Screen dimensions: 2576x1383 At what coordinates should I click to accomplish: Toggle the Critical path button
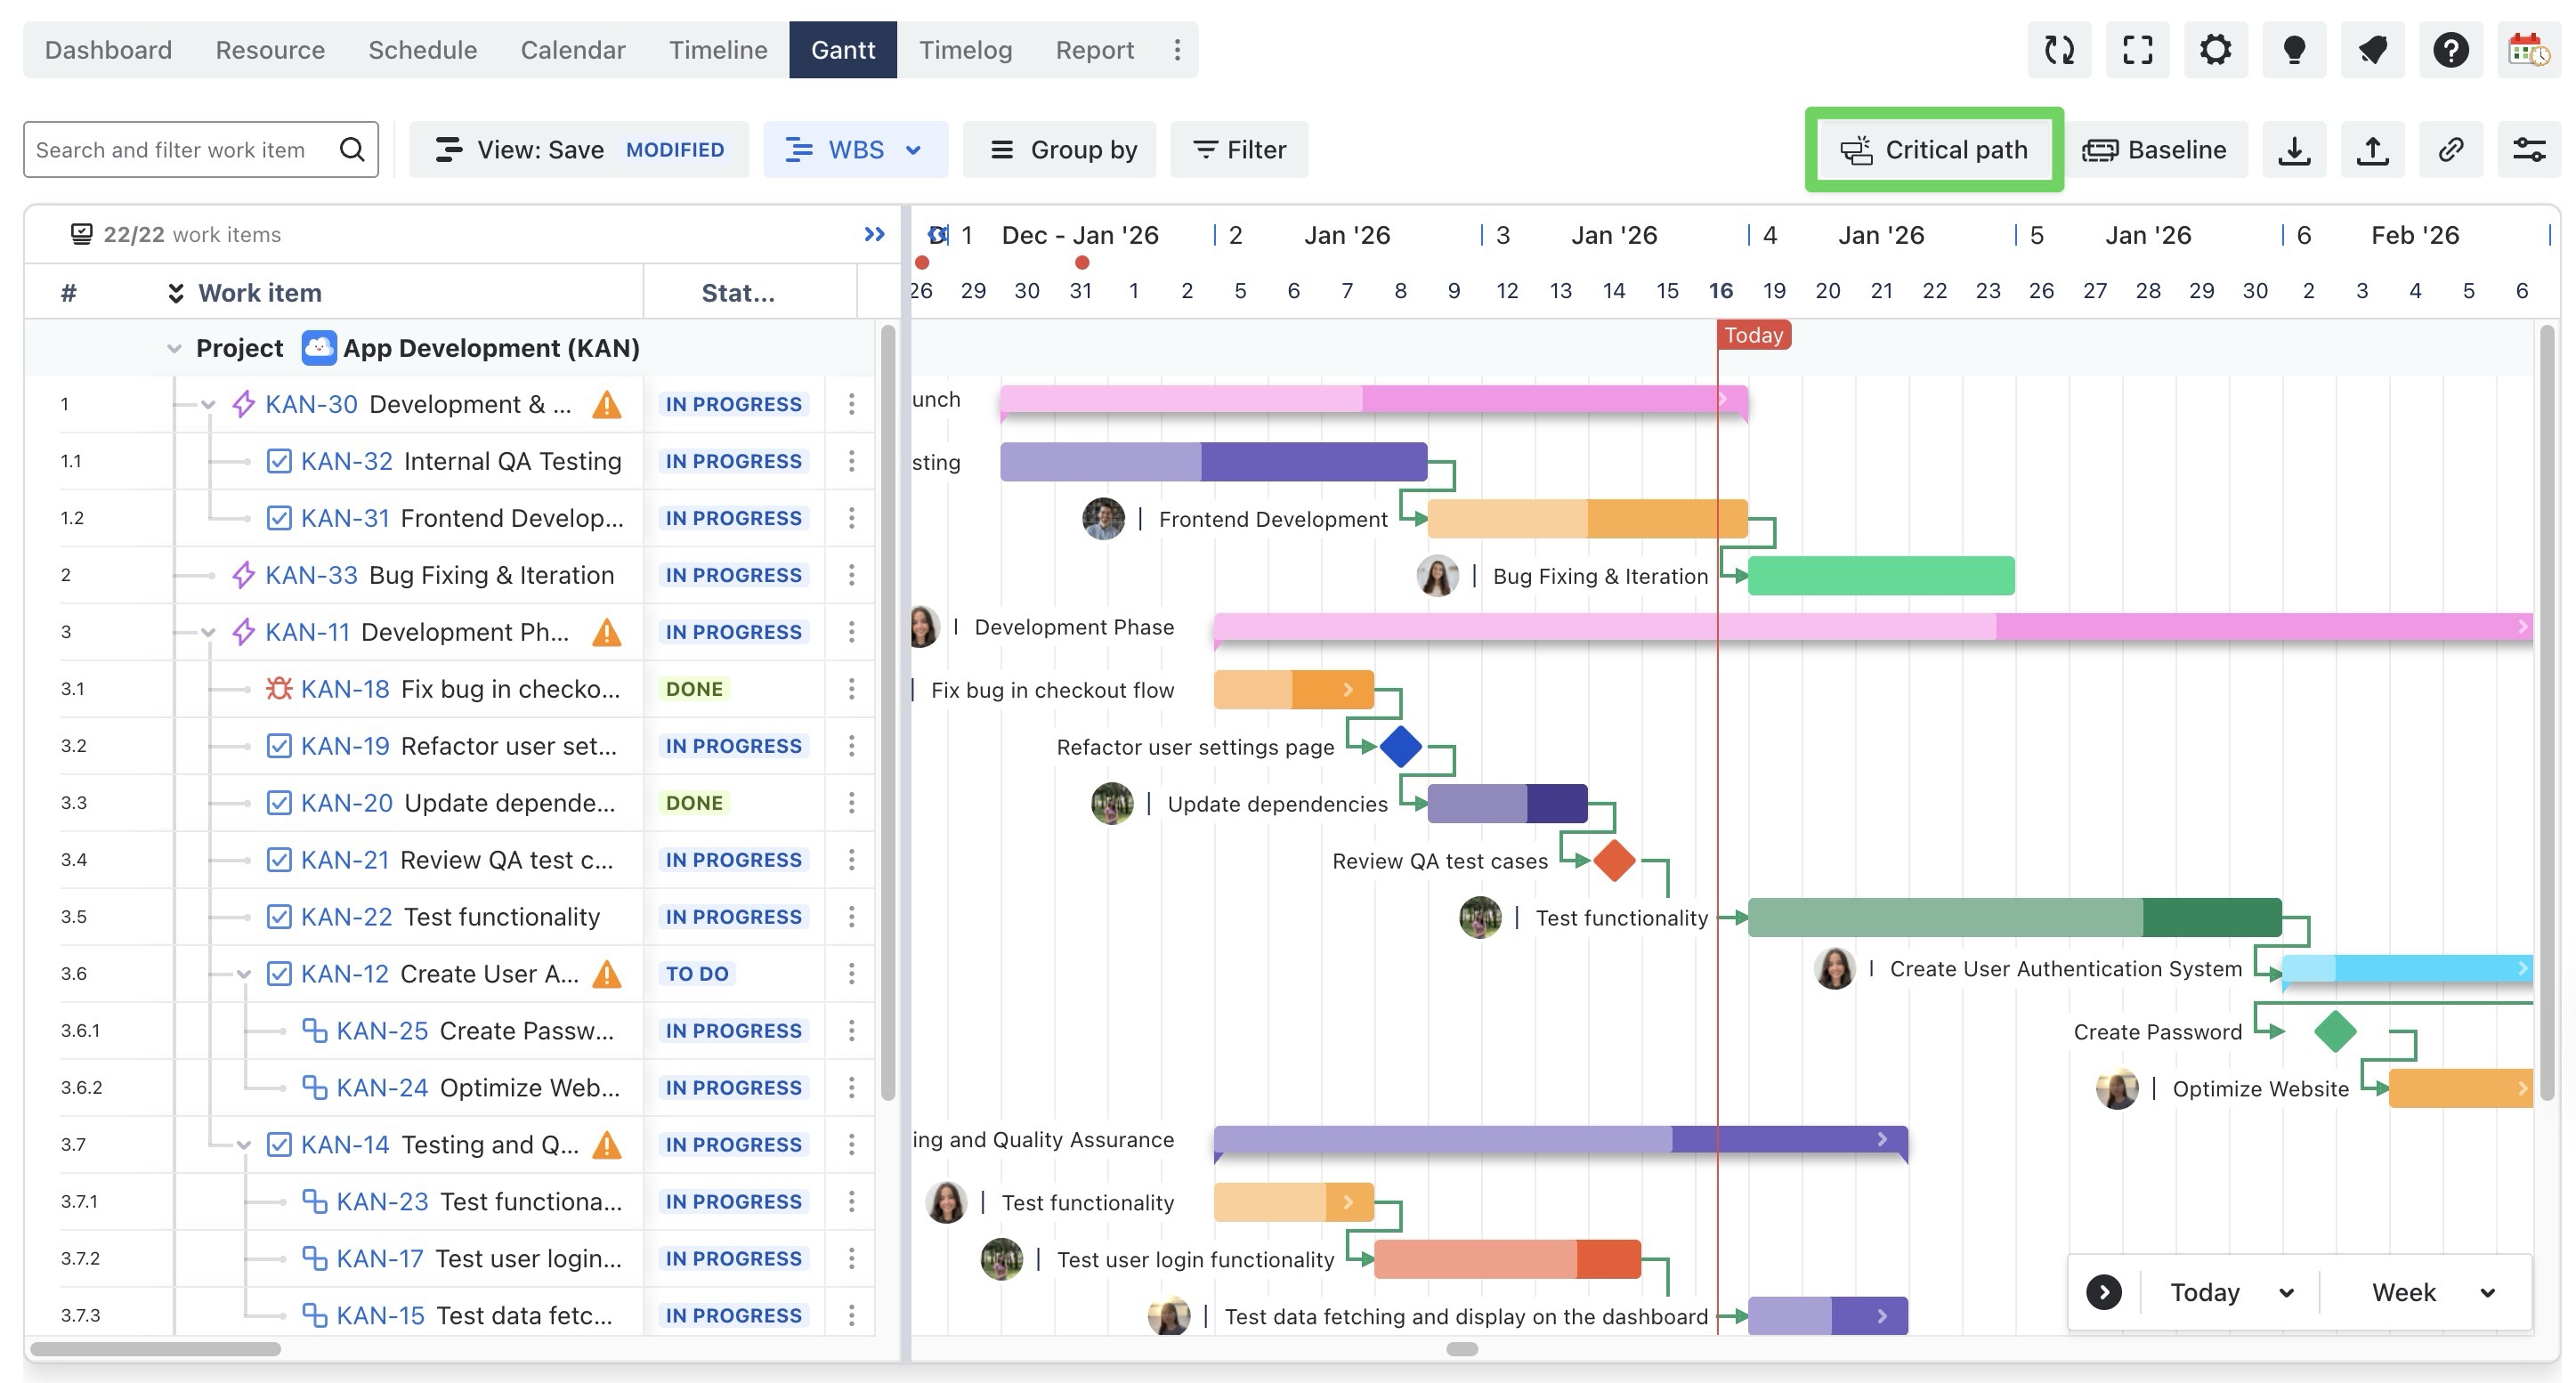[x=1934, y=150]
